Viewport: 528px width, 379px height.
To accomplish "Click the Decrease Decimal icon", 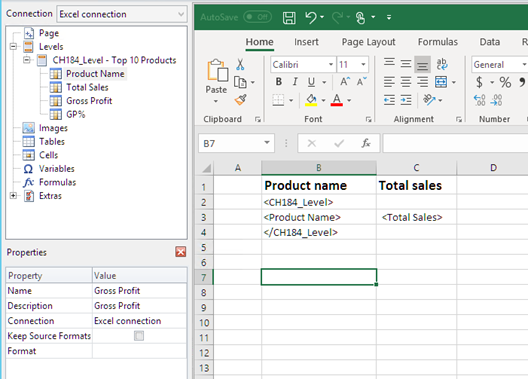I will click(x=496, y=100).
